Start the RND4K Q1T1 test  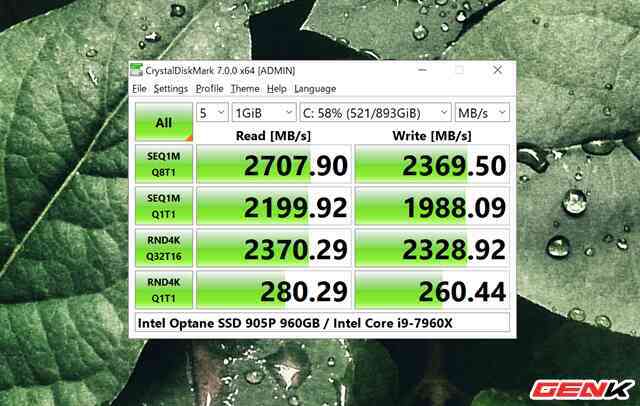click(164, 290)
